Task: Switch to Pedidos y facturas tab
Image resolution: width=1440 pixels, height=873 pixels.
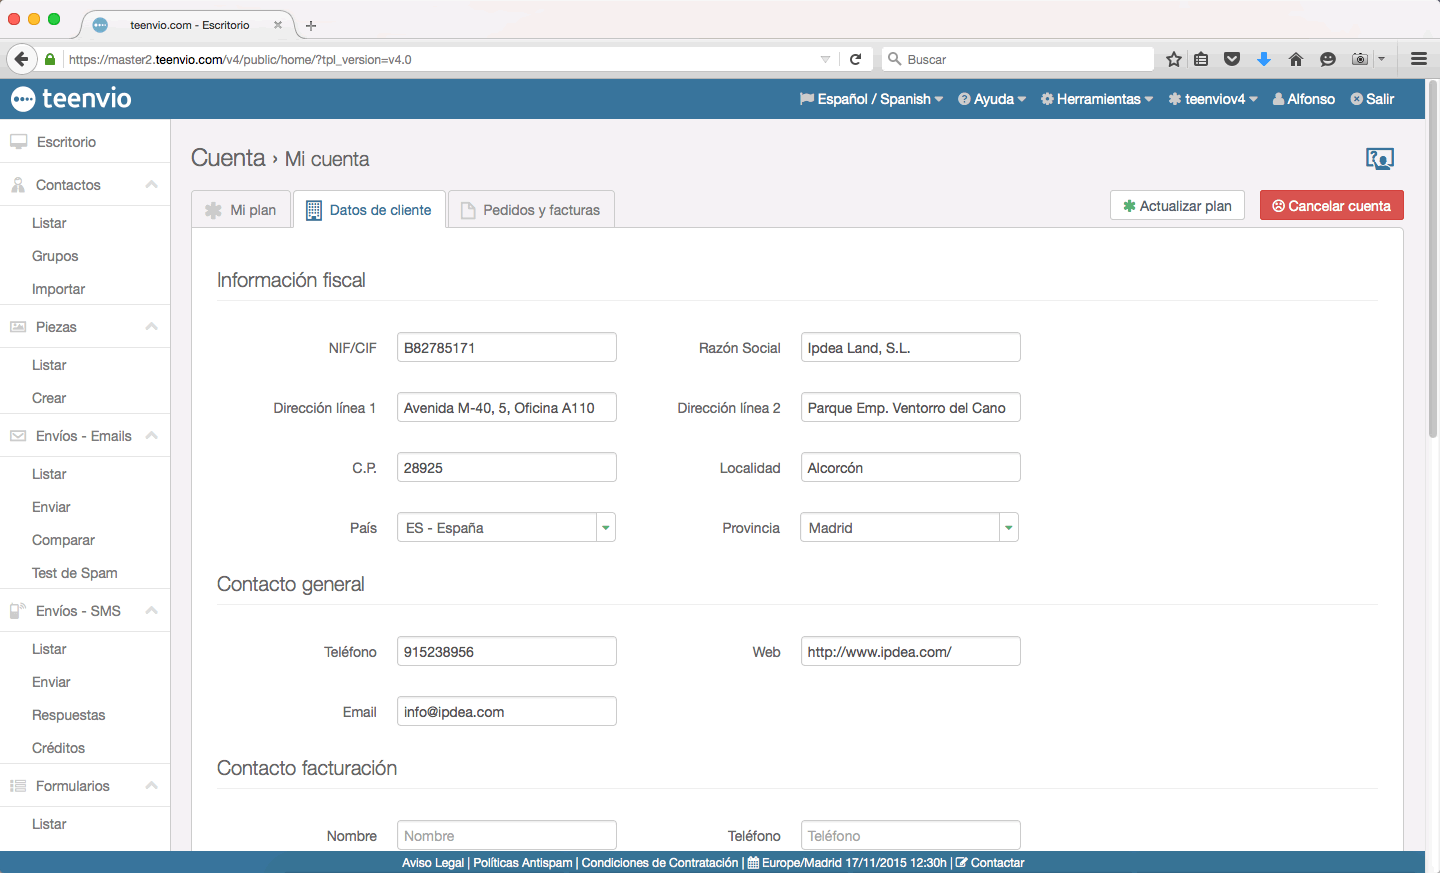Action: [531, 210]
